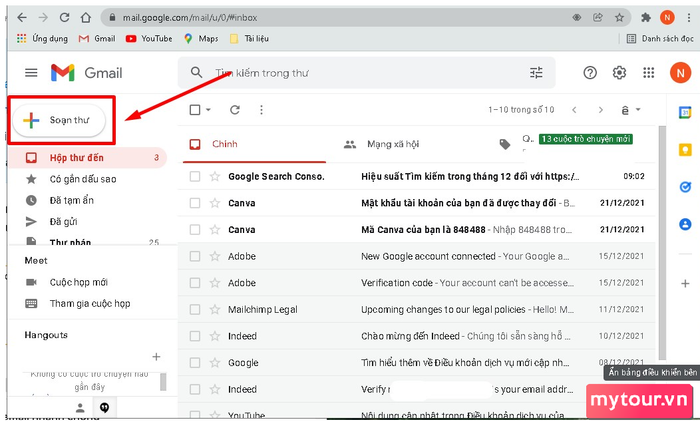Open the input tools dropdown arrow
The height and width of the screenshot is (428, 700).
(638, 110)
